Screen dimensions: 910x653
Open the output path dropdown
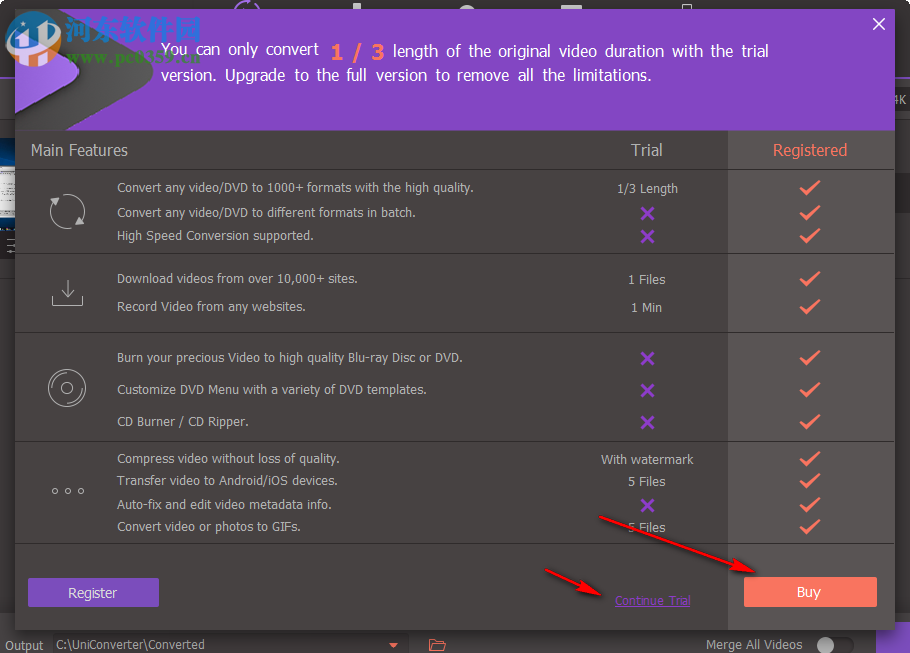click(x=394, y=645)
